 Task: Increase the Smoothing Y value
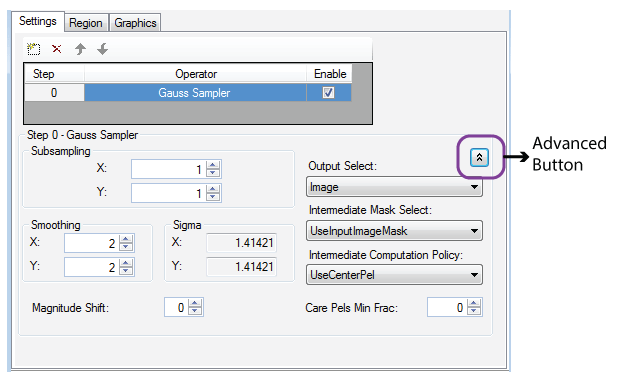tap(126, 263)
